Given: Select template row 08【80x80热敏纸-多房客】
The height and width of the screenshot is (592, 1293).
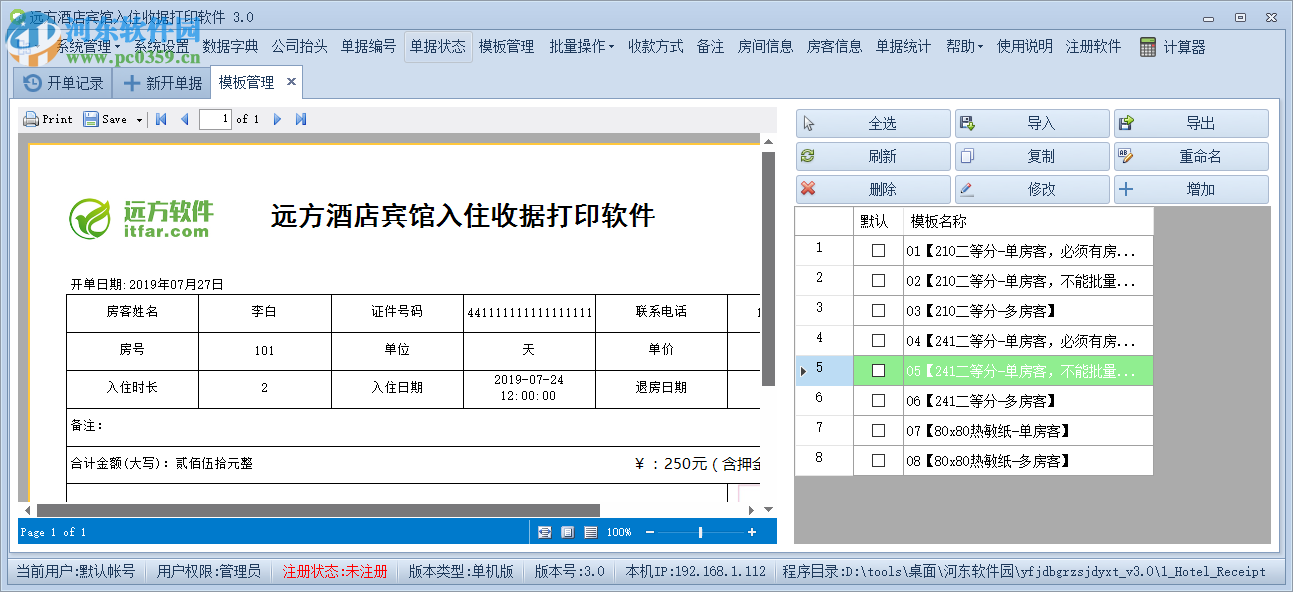Looking at the screenshot, I should 974,460.
